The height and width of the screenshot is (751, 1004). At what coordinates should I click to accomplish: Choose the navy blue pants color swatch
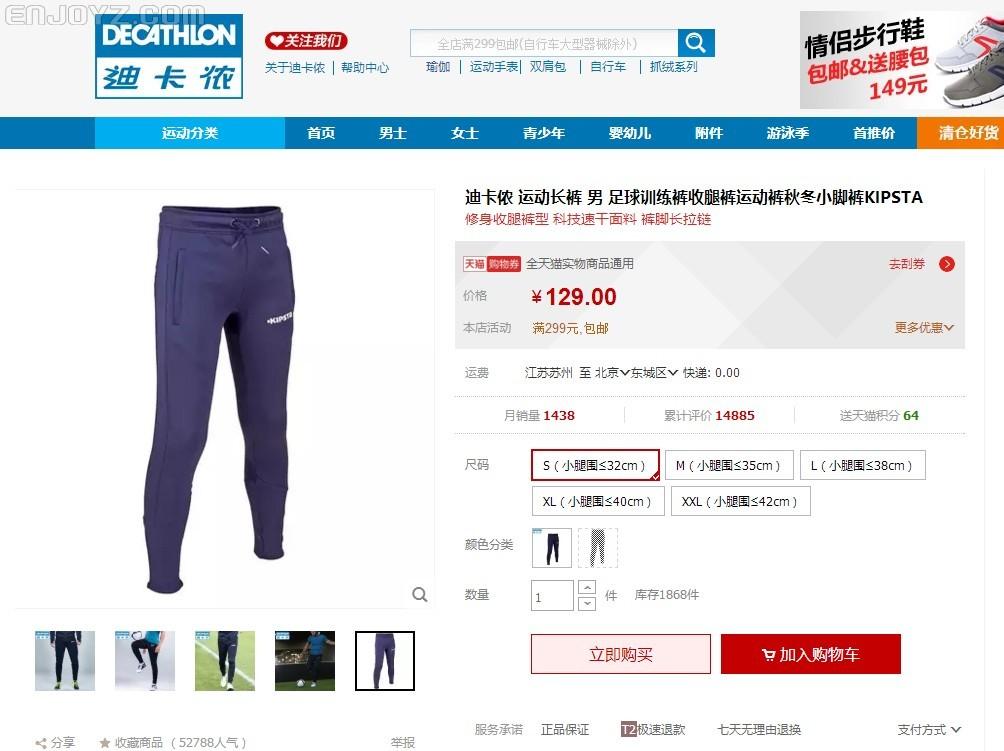(552, 547)
